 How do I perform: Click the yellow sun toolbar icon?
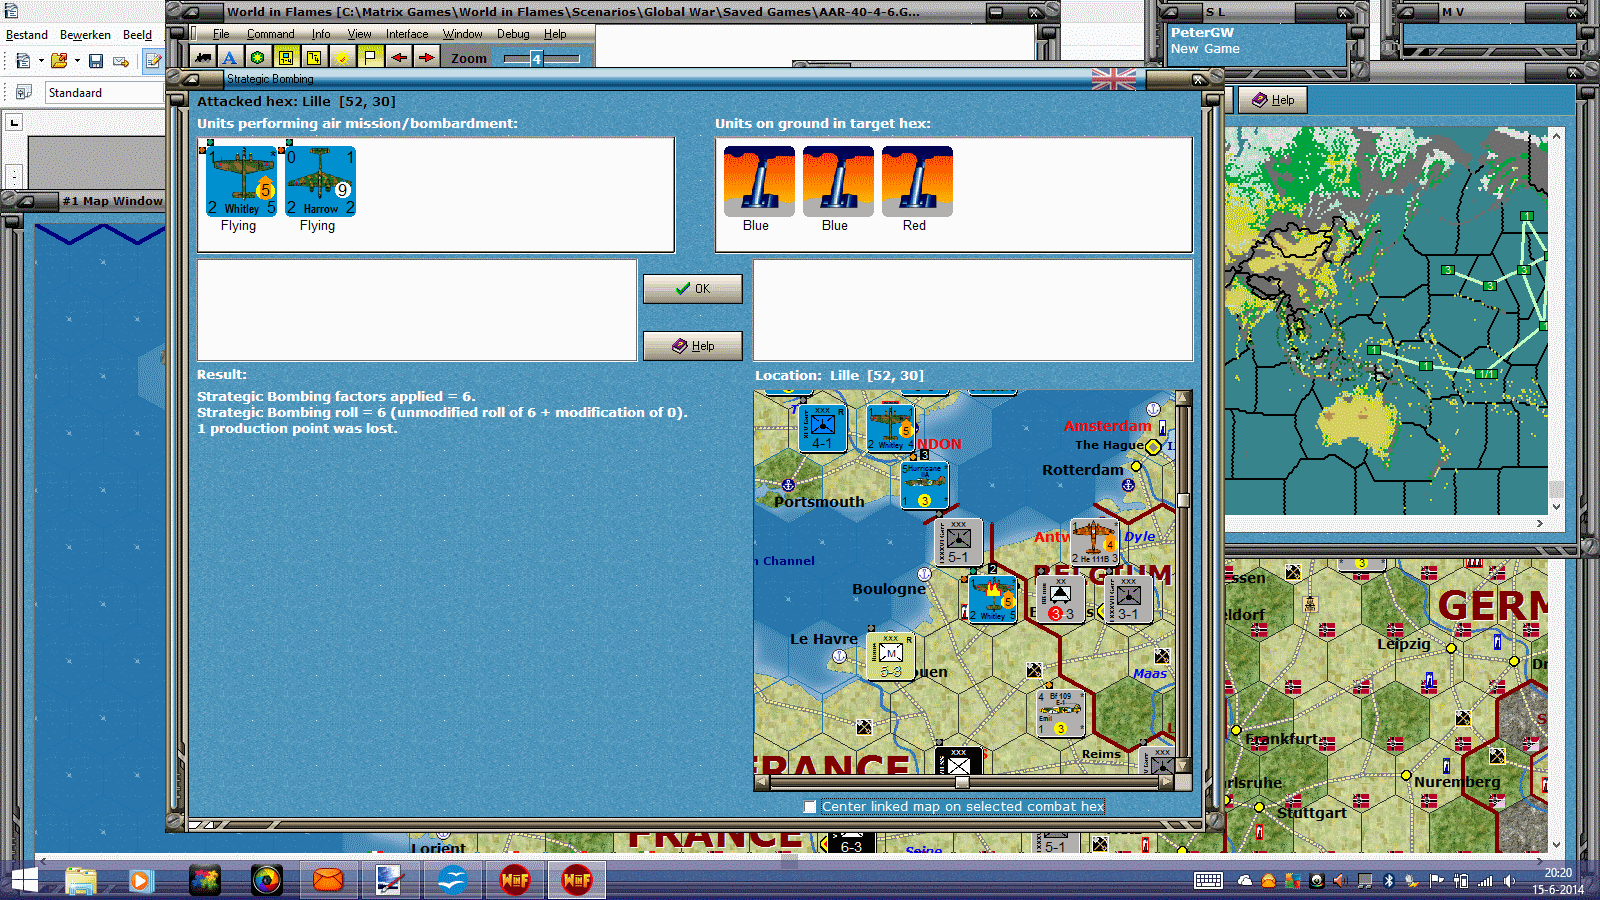tap(342, 58)
